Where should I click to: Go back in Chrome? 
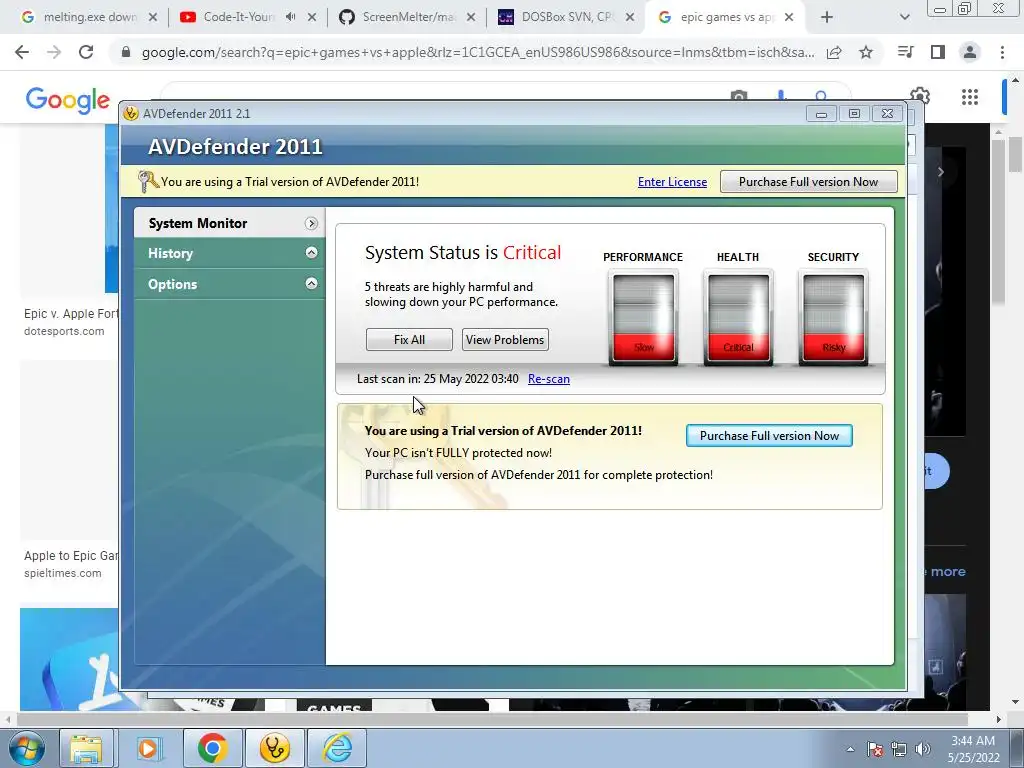coord(22,52)
